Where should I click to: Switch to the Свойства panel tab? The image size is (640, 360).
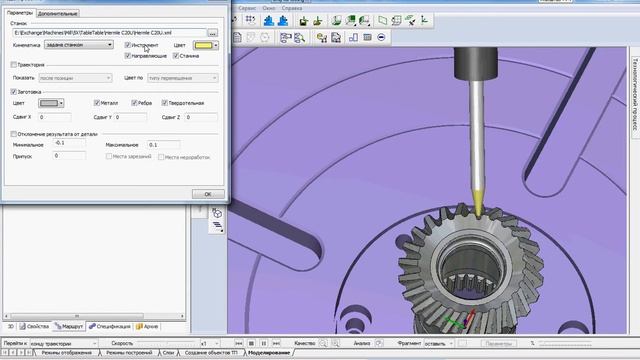(34, 327)
